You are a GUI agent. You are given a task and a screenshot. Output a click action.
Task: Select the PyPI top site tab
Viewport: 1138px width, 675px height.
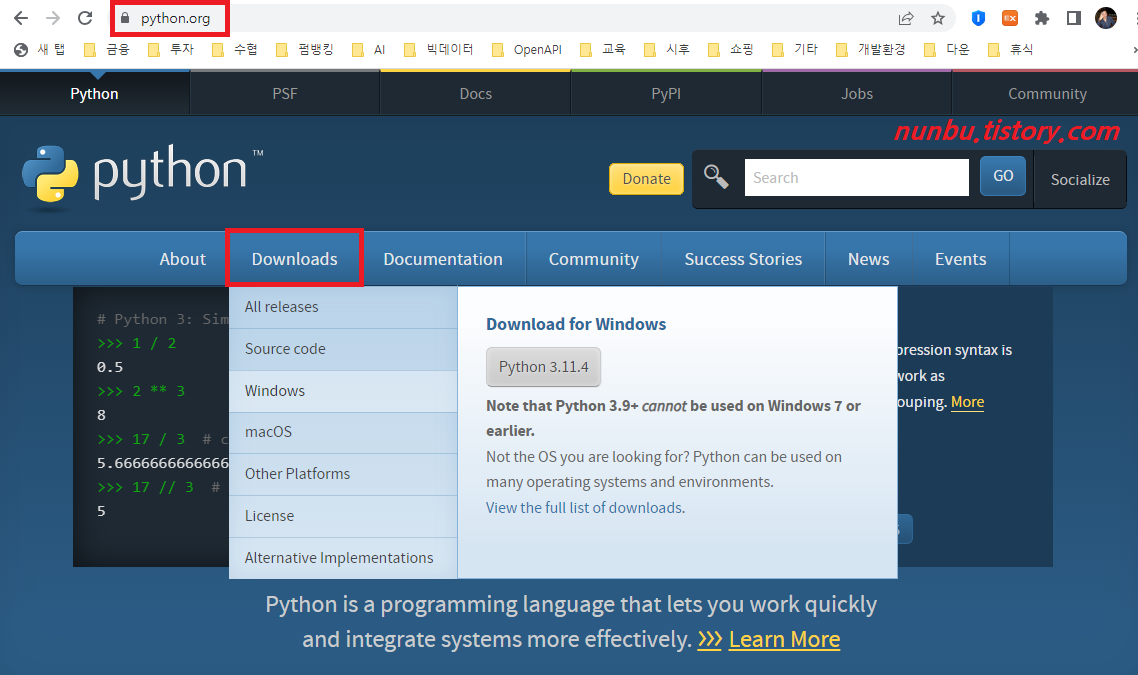(666, 94)
